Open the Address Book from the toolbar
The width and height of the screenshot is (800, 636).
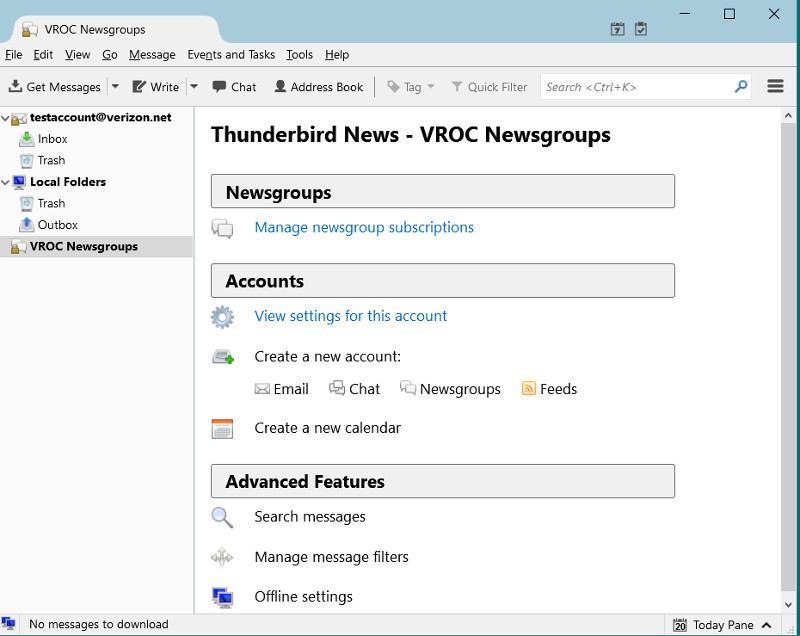click(319, 87)
